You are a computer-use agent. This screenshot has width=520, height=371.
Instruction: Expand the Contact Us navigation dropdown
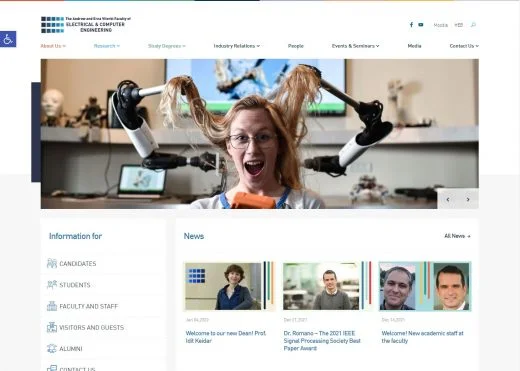point(464,46)
